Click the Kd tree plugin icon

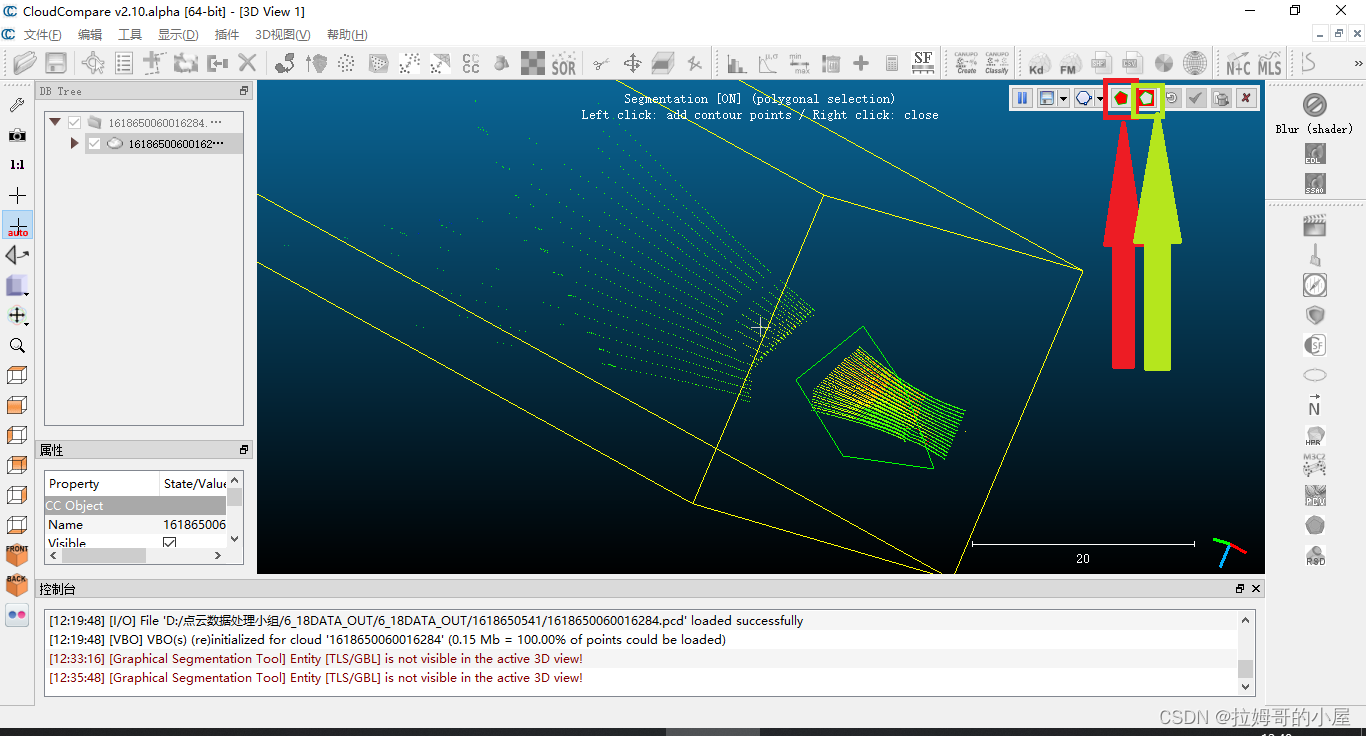[1038, 63]
